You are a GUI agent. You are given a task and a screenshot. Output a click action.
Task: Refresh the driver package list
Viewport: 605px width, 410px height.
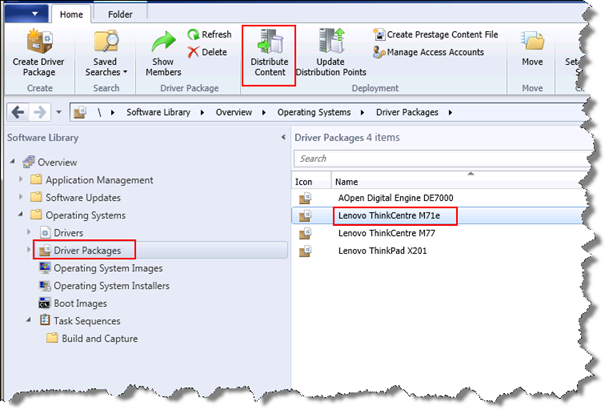tap(210, 34)
